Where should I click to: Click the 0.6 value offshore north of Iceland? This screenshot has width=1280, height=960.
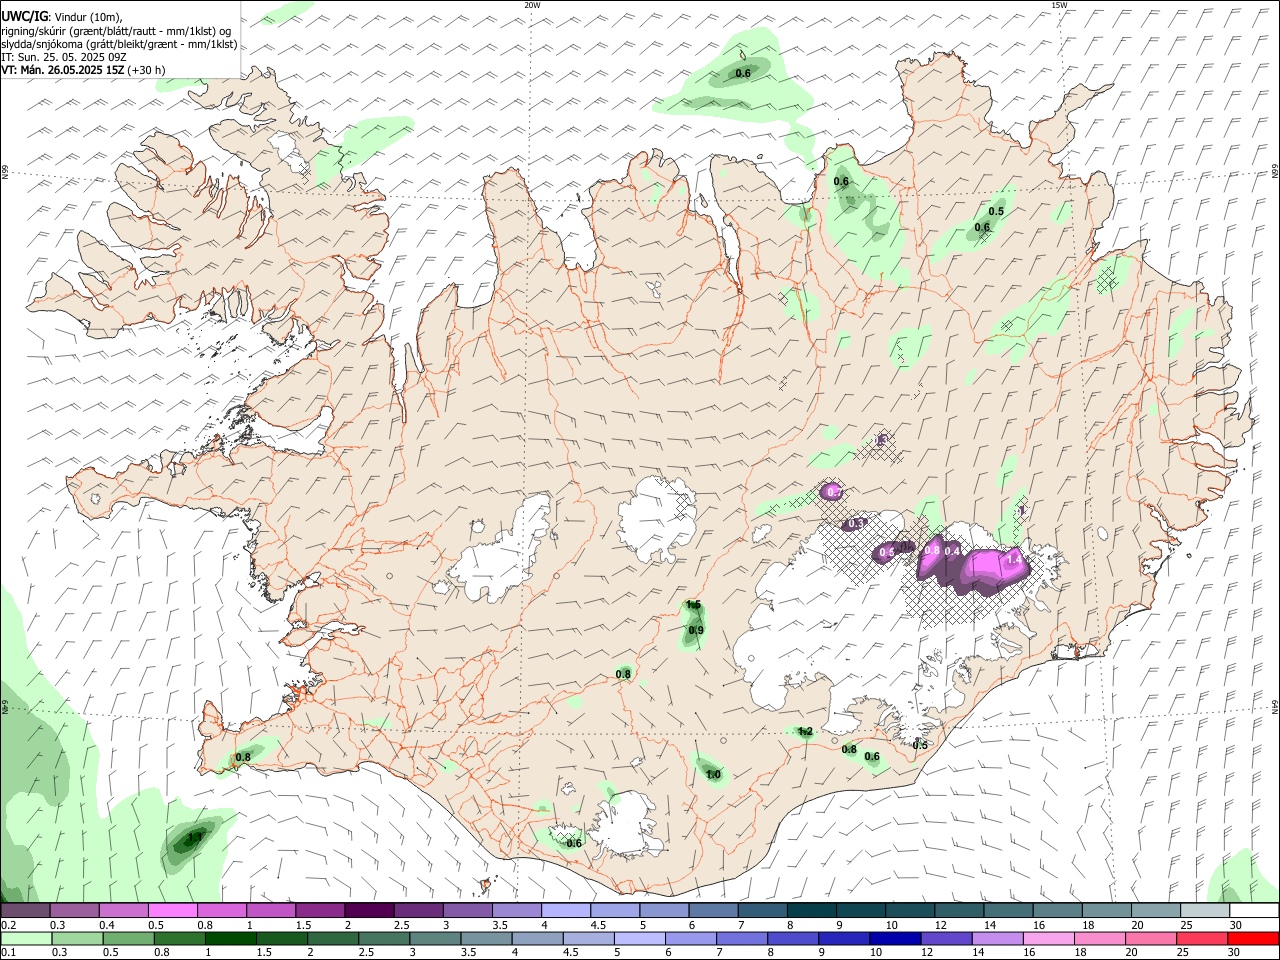743,73
